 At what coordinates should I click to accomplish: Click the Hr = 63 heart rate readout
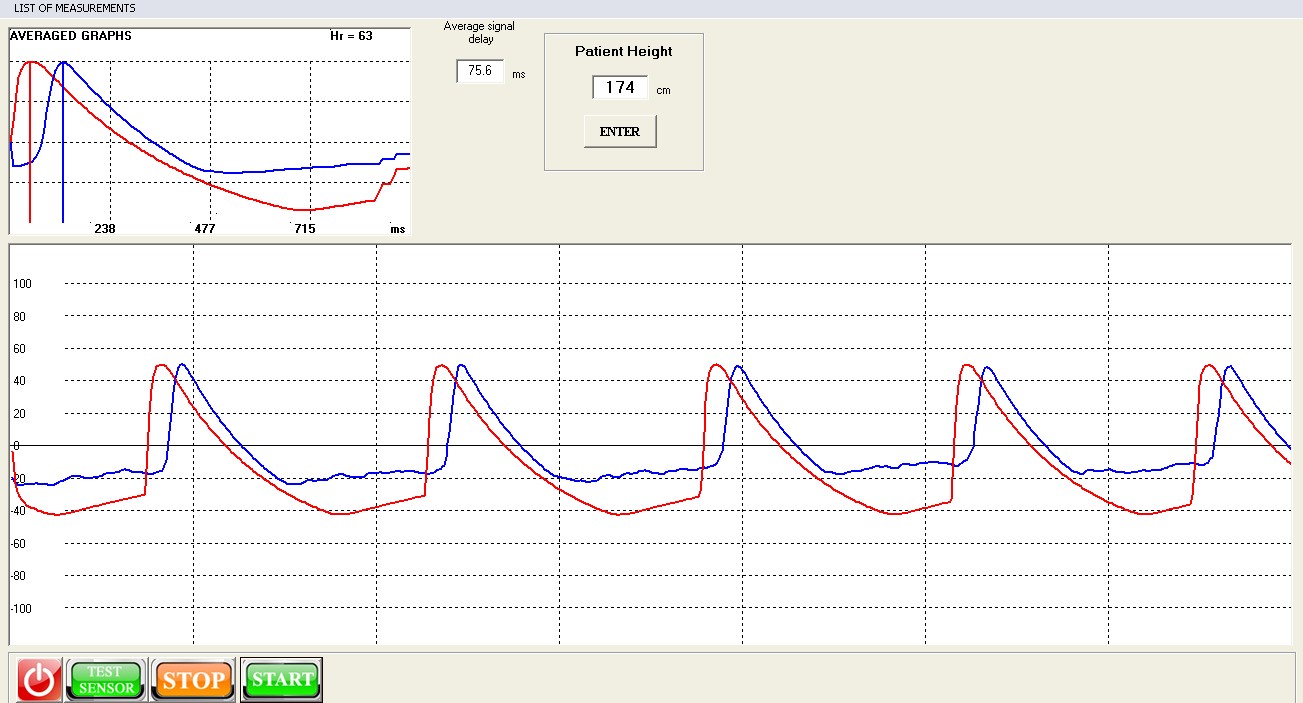coord(351,36)
